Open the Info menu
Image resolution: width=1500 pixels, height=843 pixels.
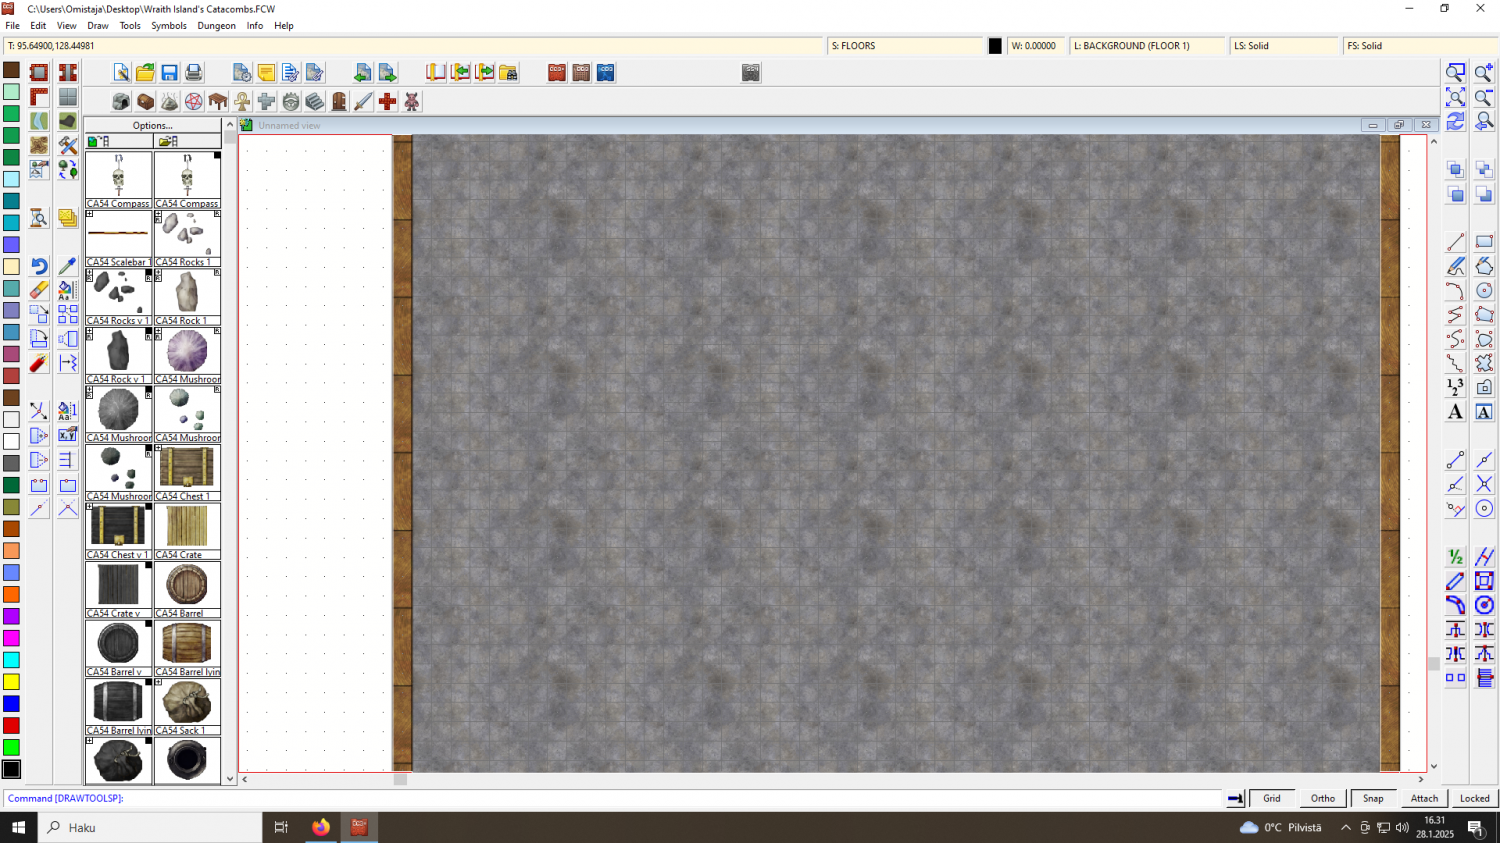255,26
